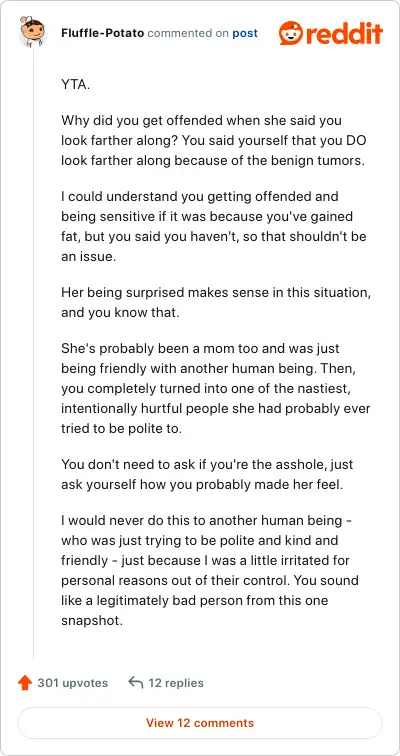The image size is (400, 756).
Task: Click the orange Reddit Snoo logo icon
Action: tap(291, 33)
